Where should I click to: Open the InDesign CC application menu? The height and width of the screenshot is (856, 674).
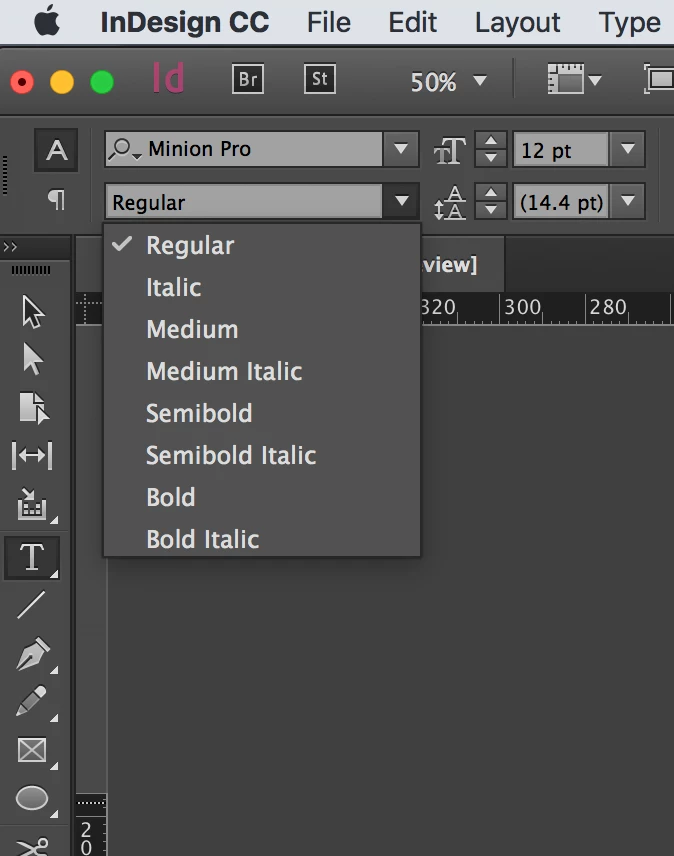(x=184, y=22)
